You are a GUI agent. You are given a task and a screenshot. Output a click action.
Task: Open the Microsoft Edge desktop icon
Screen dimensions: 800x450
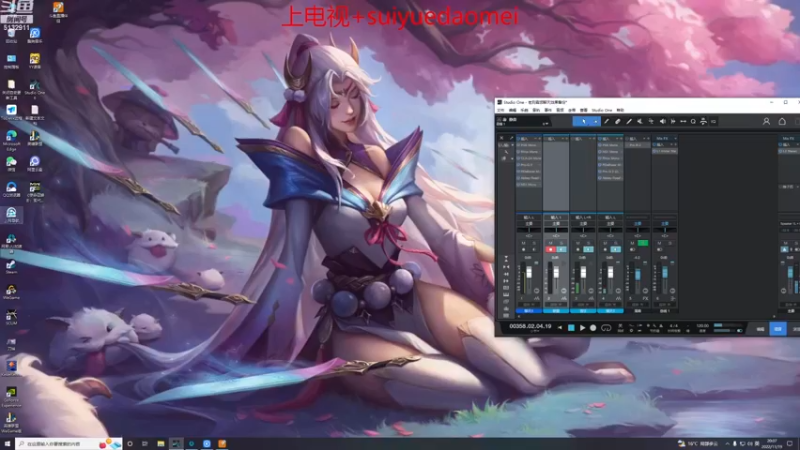pyautogui.click(x=11, y=140)
